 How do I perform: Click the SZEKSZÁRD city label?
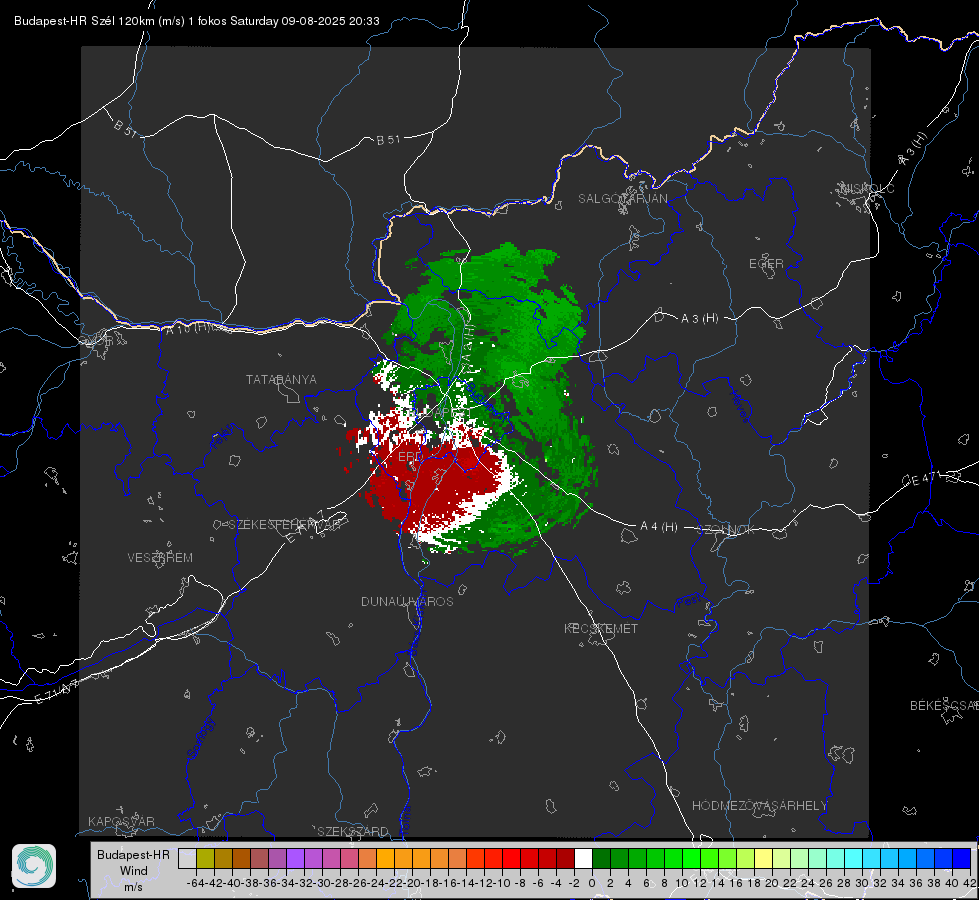[x=353, y=831]
